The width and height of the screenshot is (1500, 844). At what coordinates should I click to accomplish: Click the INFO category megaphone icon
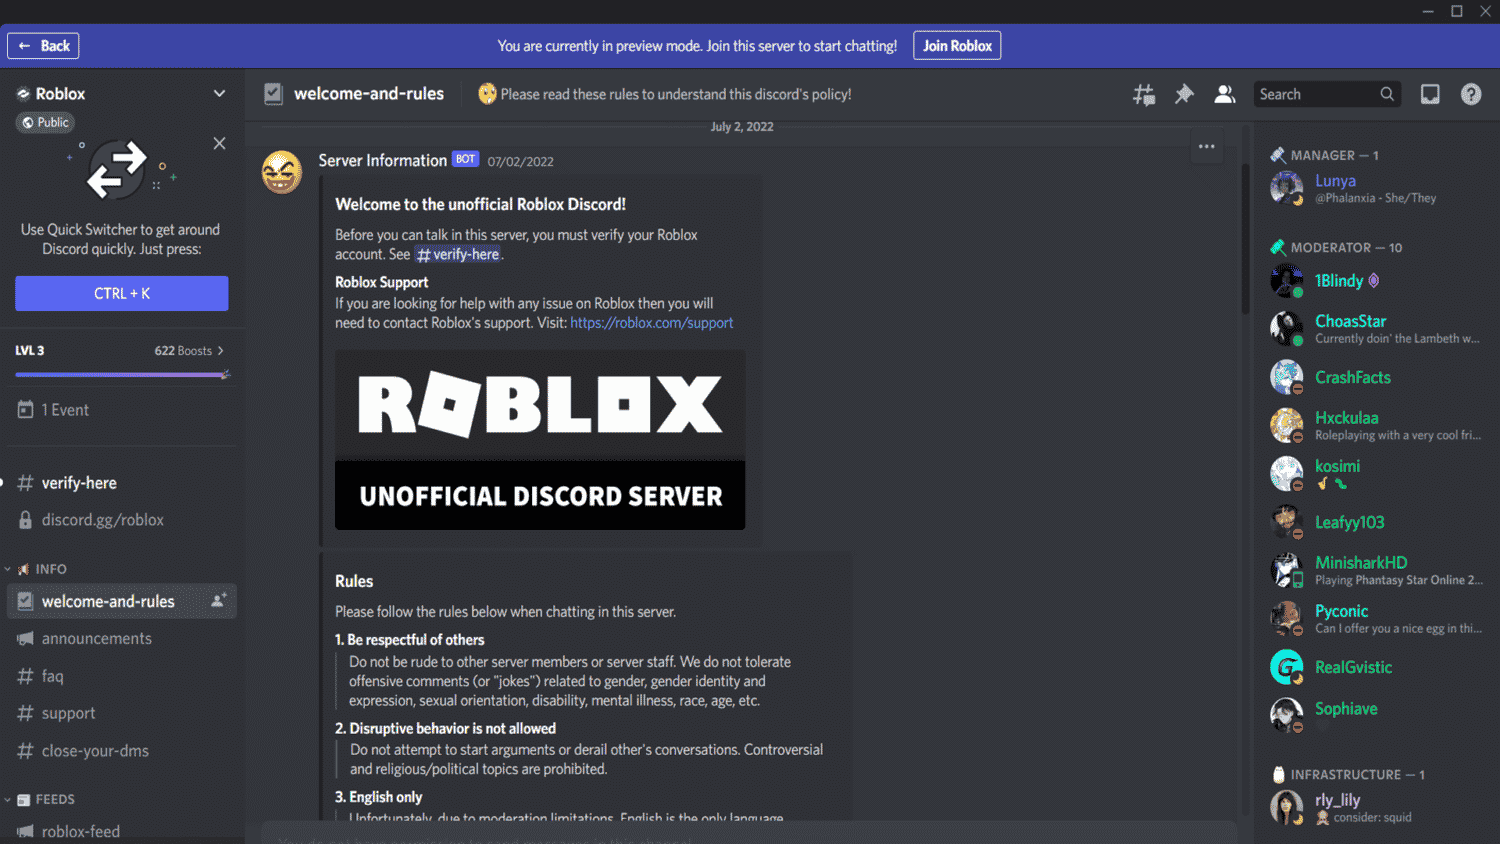tap(23, 569)
